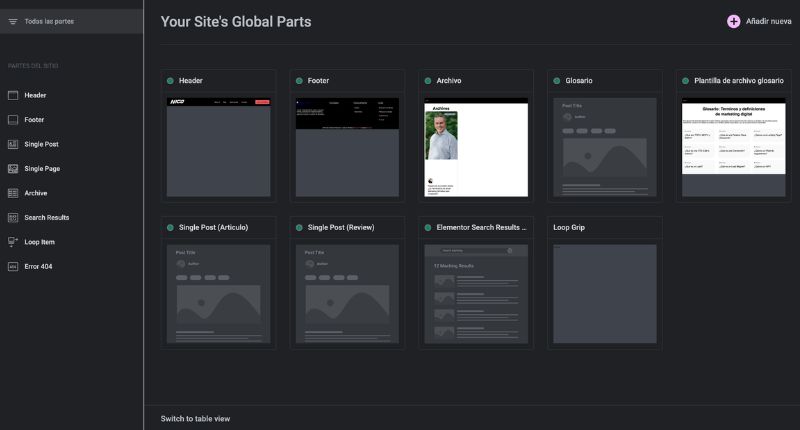
Task: Click the Header icon in sidebar
Action: click(13, 95)
